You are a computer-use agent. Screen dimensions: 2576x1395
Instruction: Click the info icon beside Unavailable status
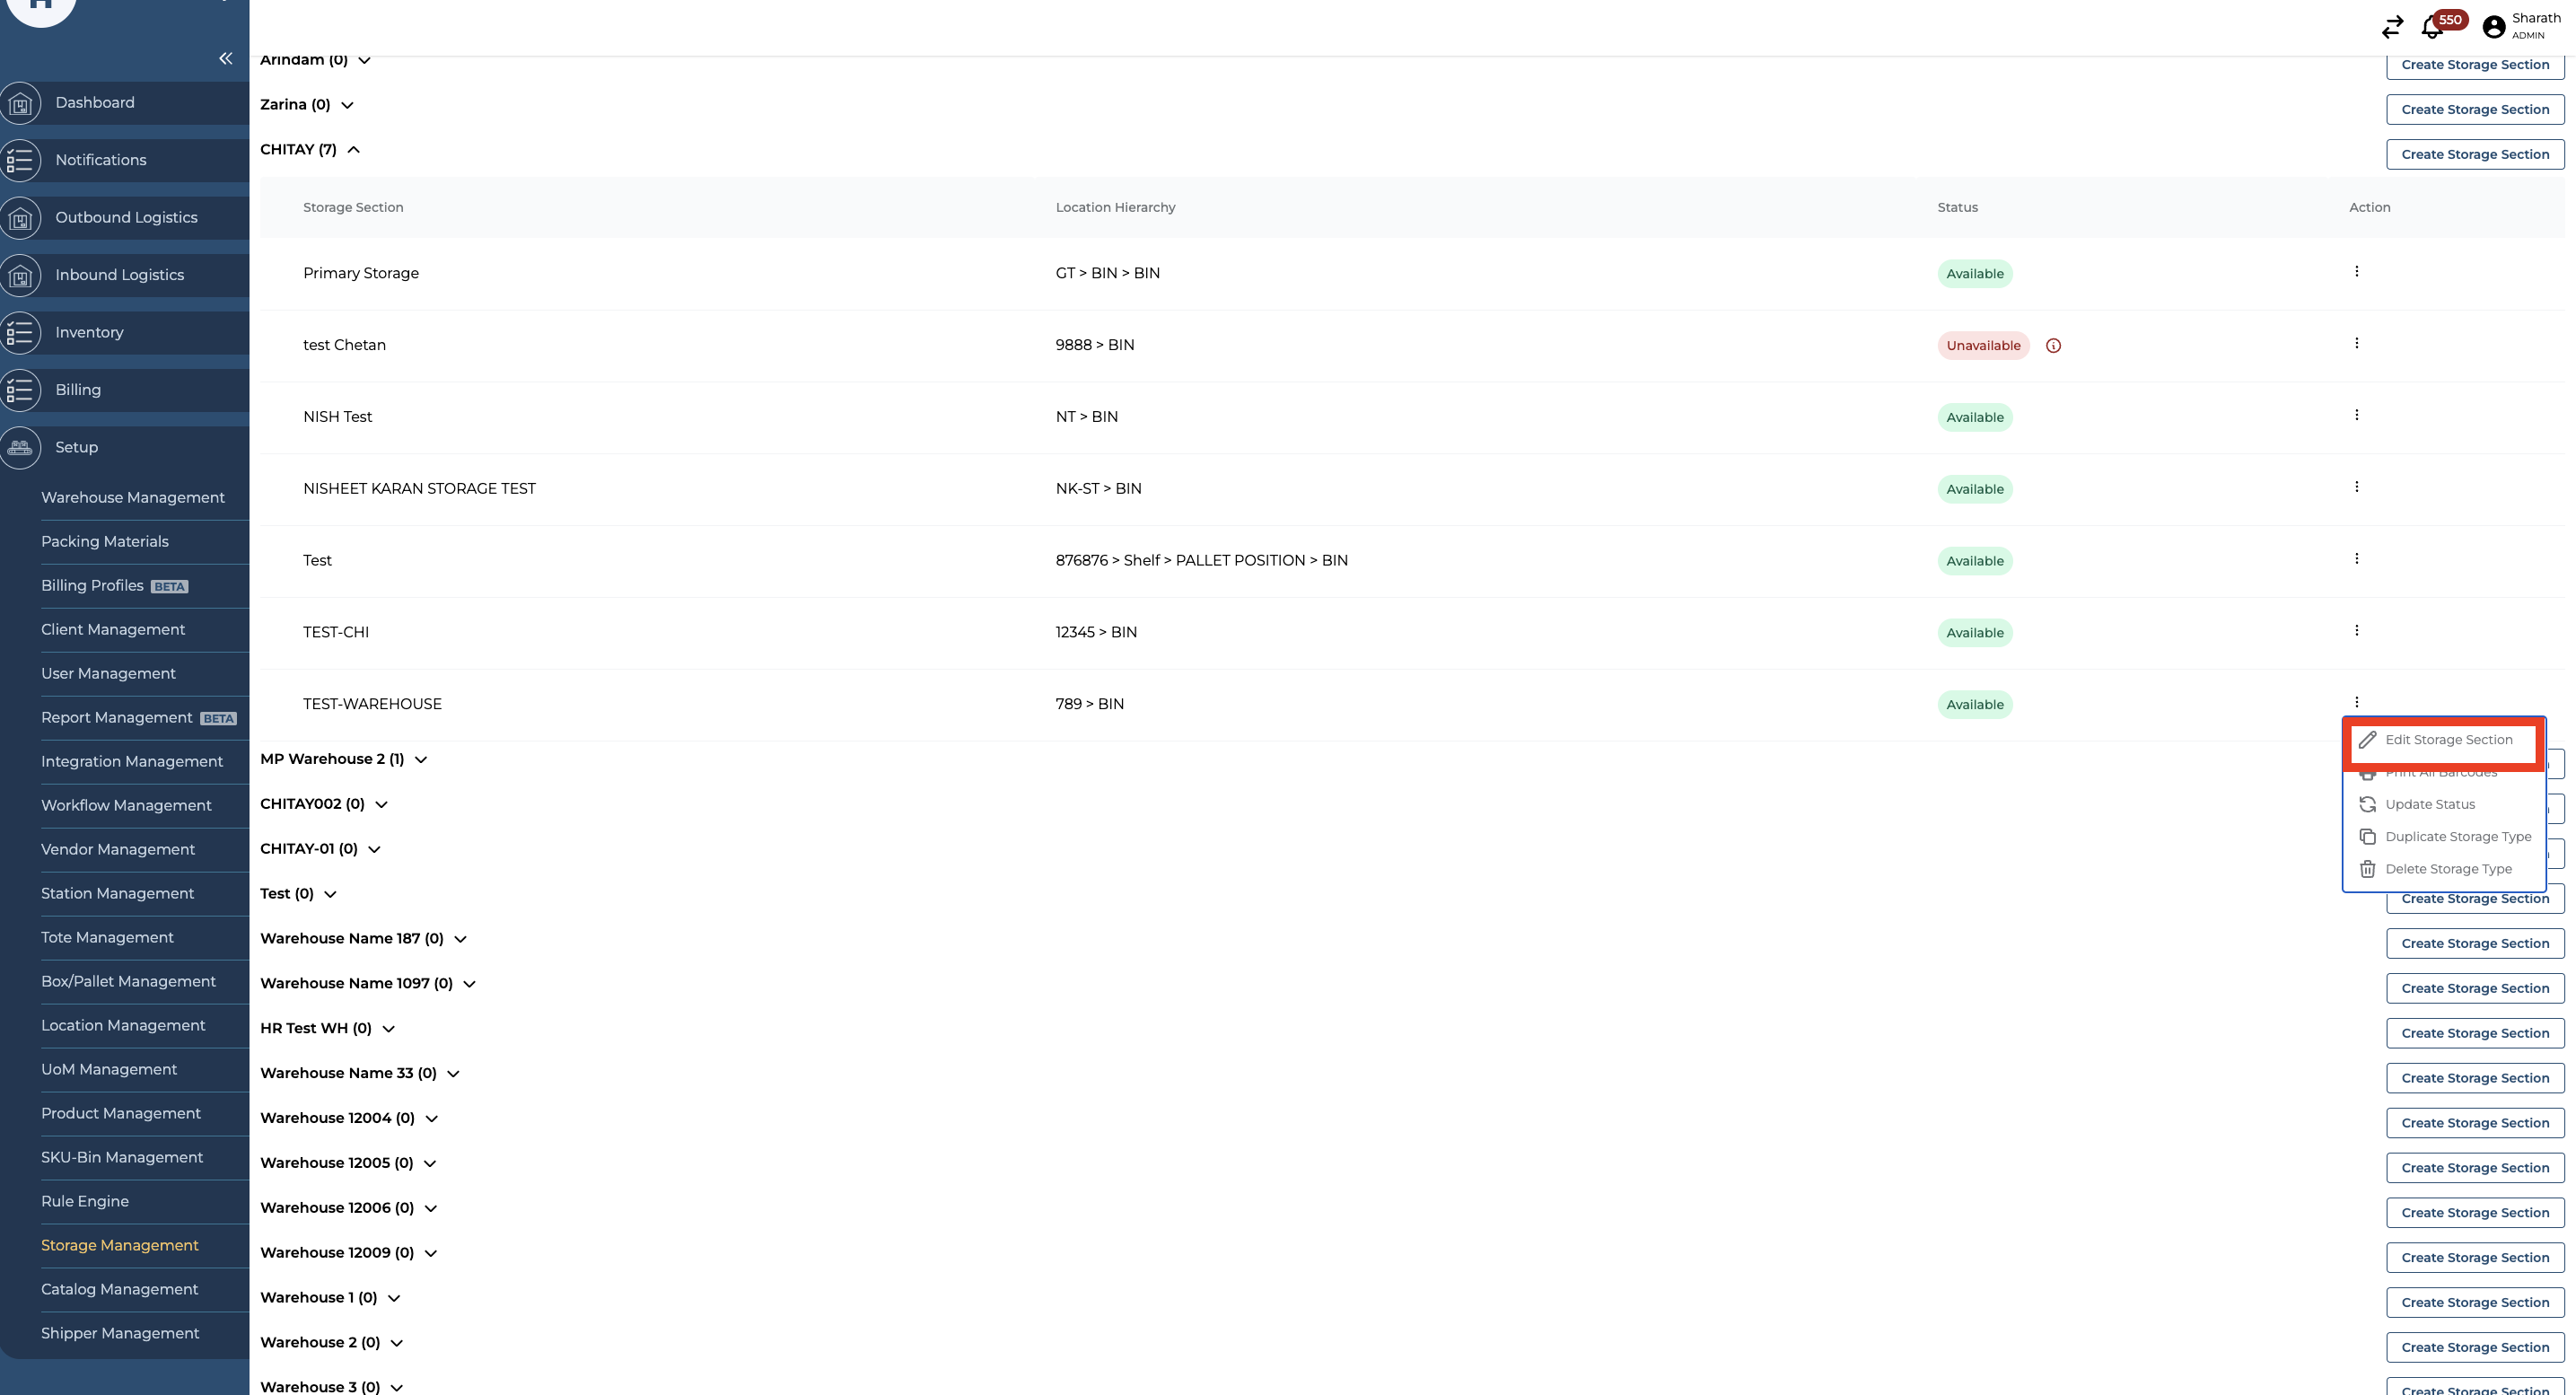pos(2053,346)
